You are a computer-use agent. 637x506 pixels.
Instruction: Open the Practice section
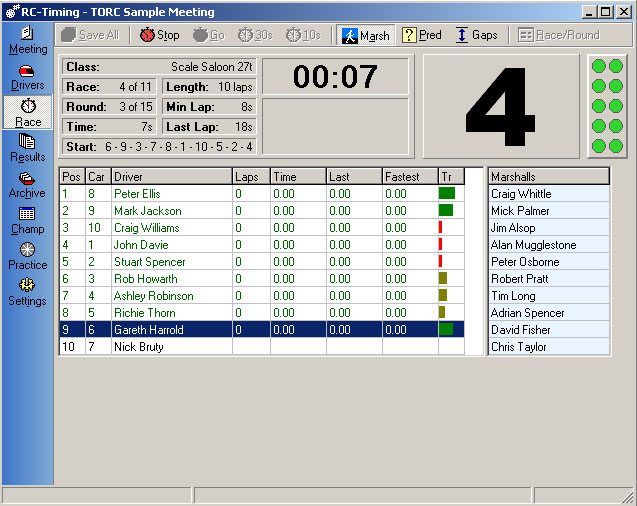[28, 256]
